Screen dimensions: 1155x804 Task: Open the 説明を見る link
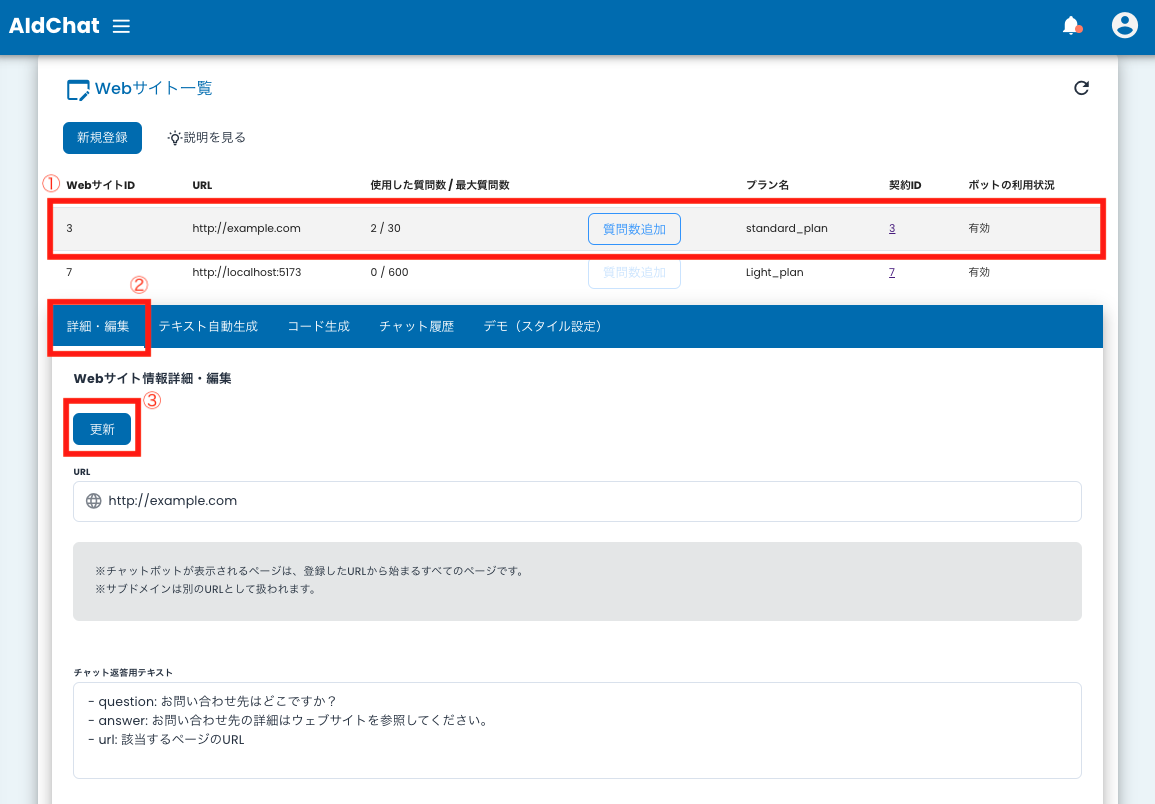coord(213,137)
